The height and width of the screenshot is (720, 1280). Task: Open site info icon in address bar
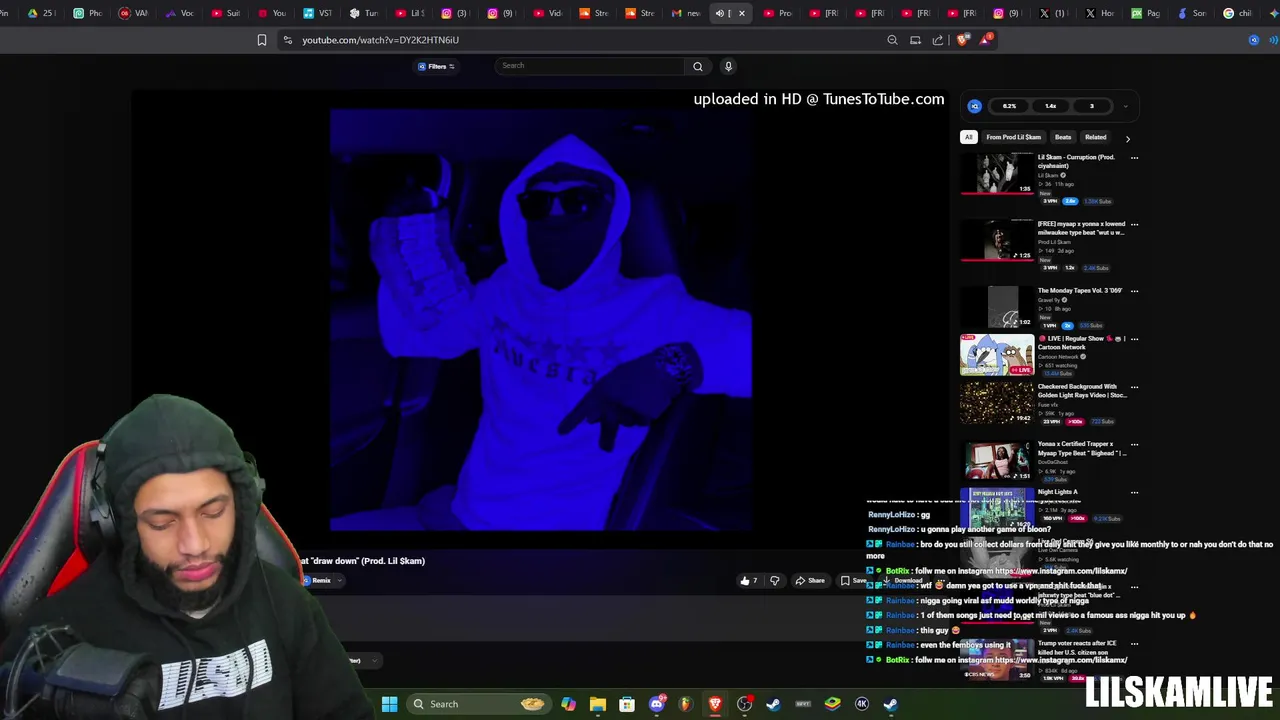288,40
